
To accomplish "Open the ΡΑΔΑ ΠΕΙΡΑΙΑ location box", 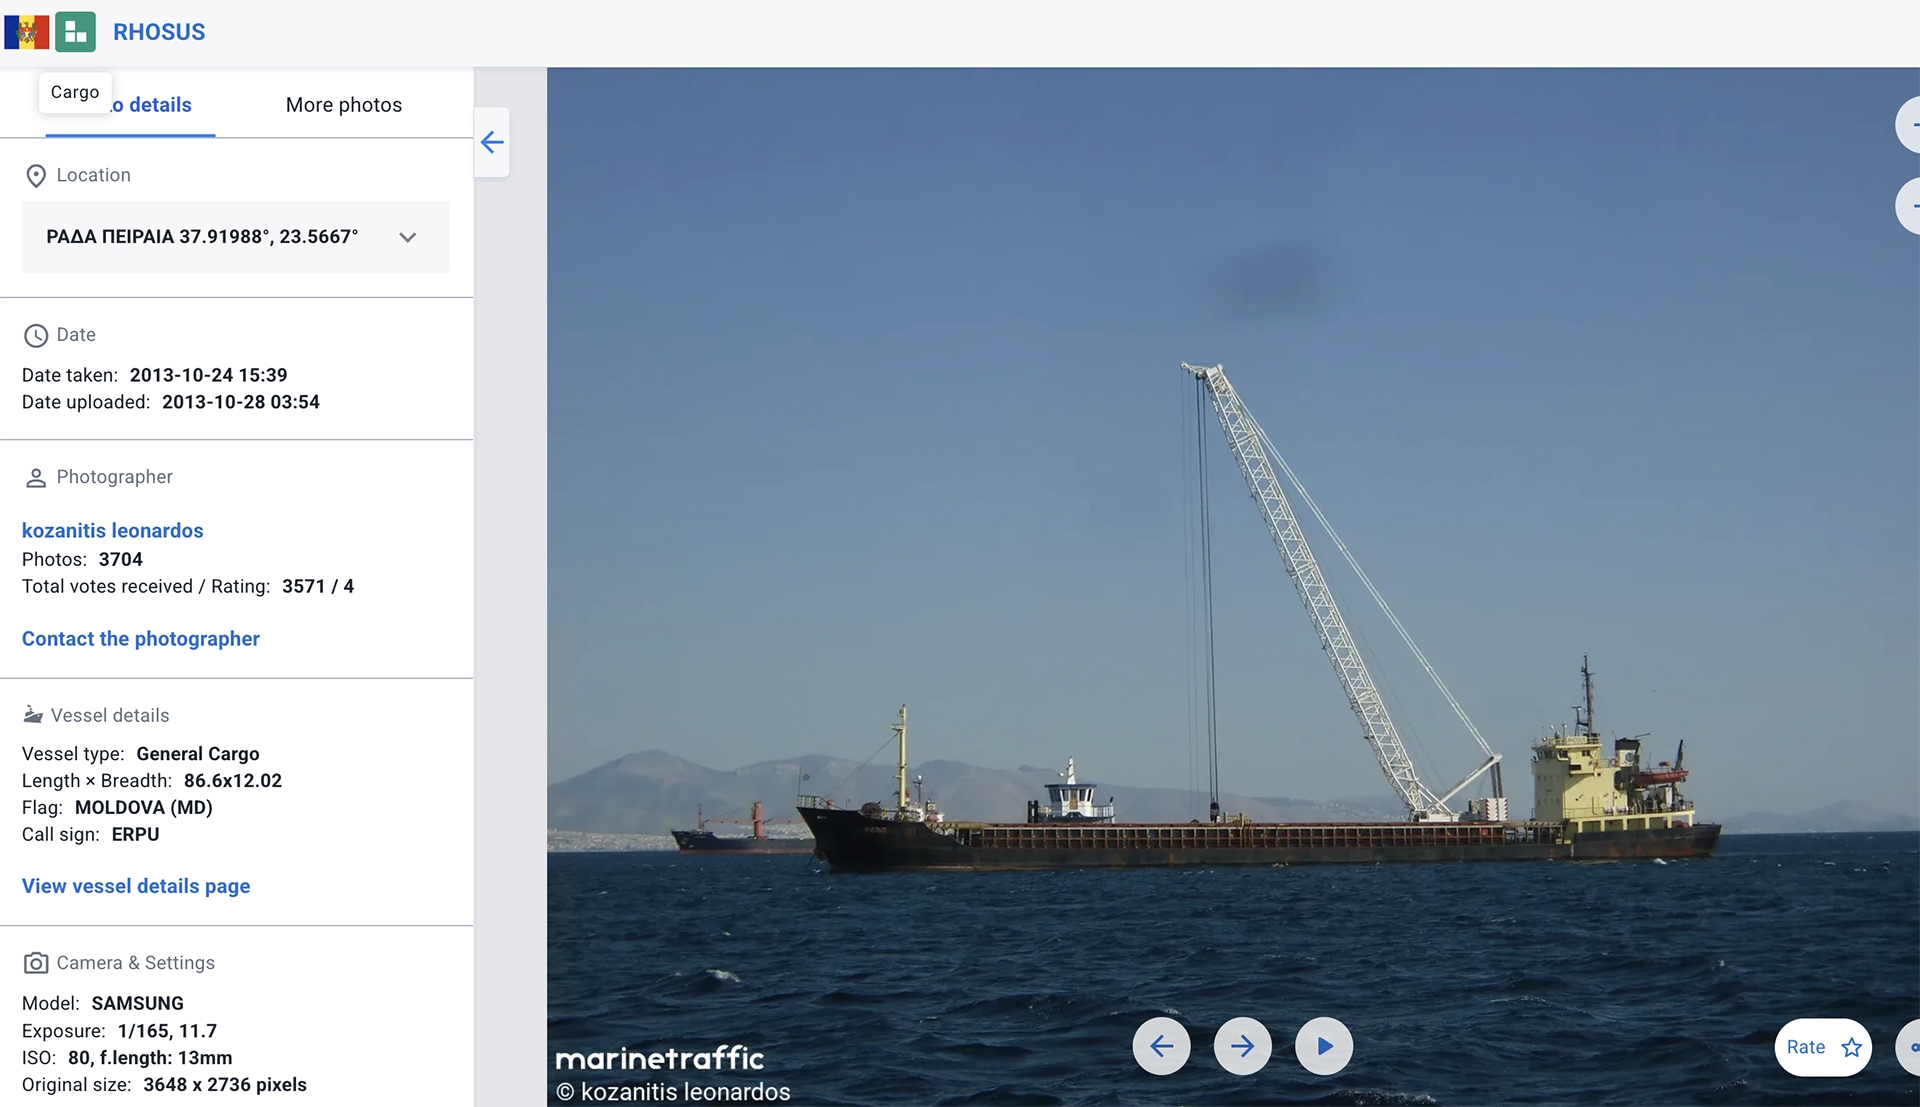I will [202, 237].
